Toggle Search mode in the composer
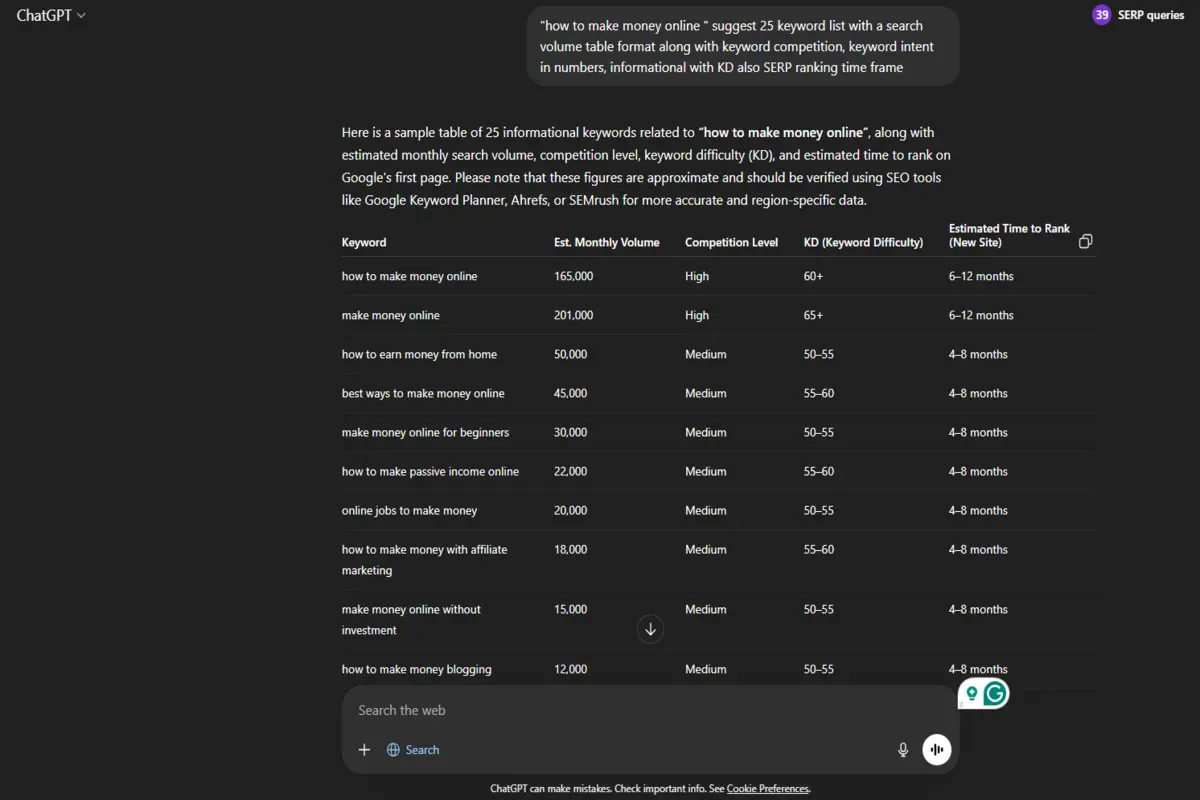Screen dimensions: 1200x800 tap(413, 749)
